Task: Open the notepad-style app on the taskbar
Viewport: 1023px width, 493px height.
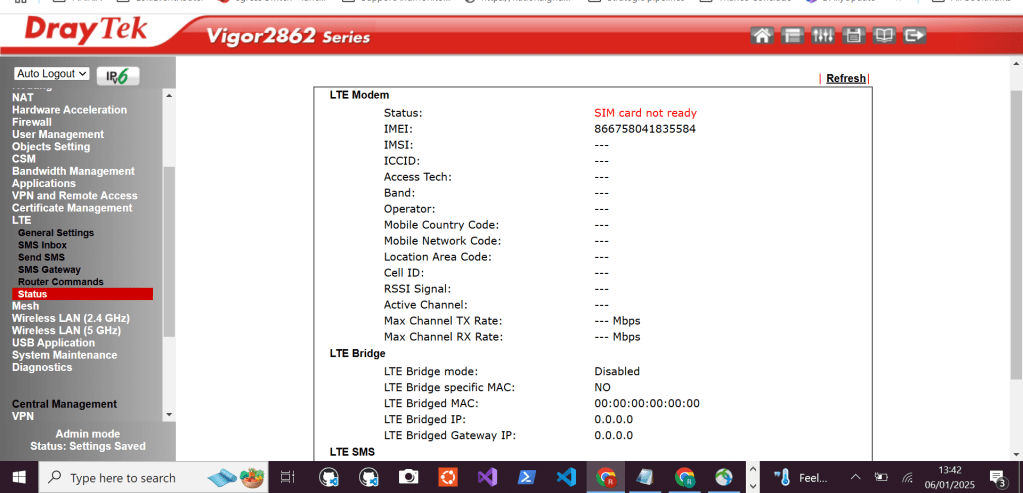Action: [645, 477]
